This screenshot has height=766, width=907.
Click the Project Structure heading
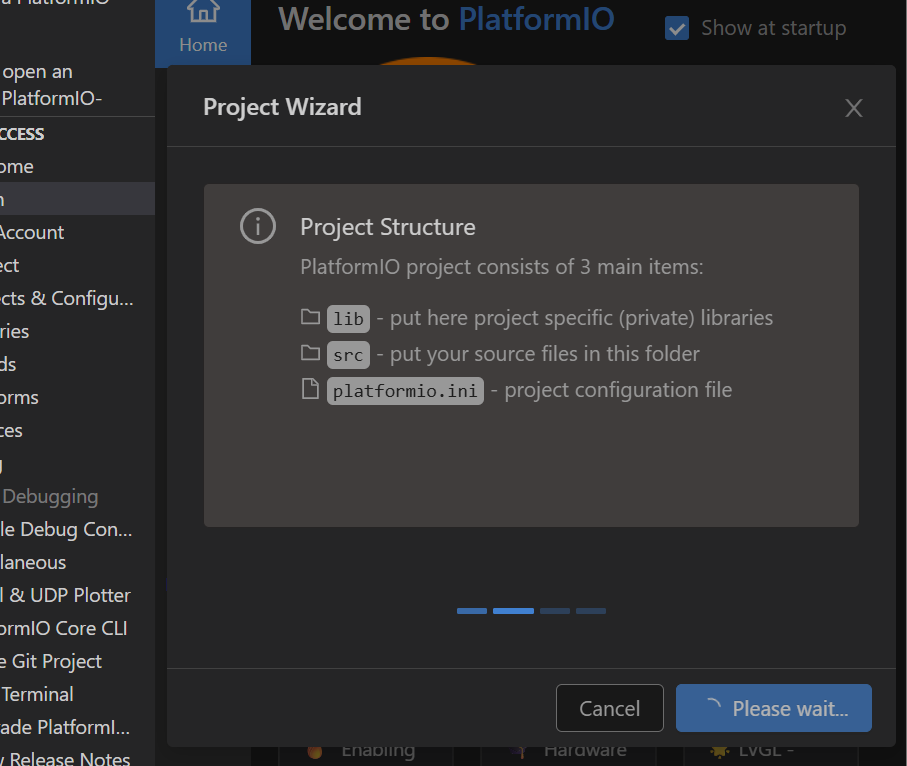click(388, 227)
